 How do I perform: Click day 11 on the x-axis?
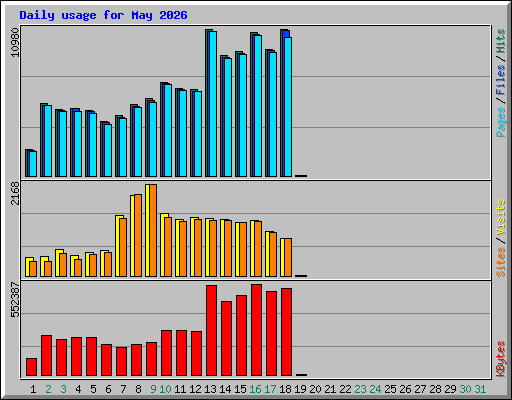coord(180,389)
